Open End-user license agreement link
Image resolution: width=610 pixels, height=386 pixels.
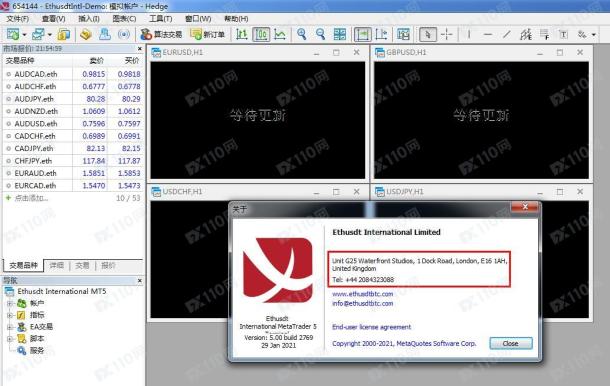(372, 327)
